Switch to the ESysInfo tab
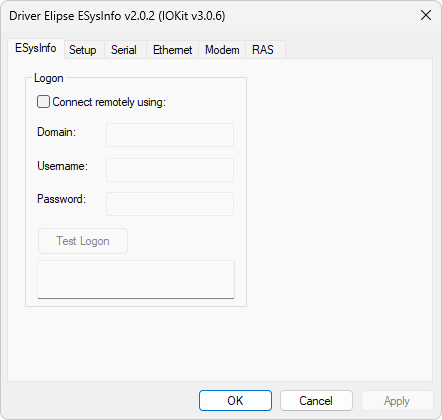This screenshot has height=420, width=442. click(36, 49)
